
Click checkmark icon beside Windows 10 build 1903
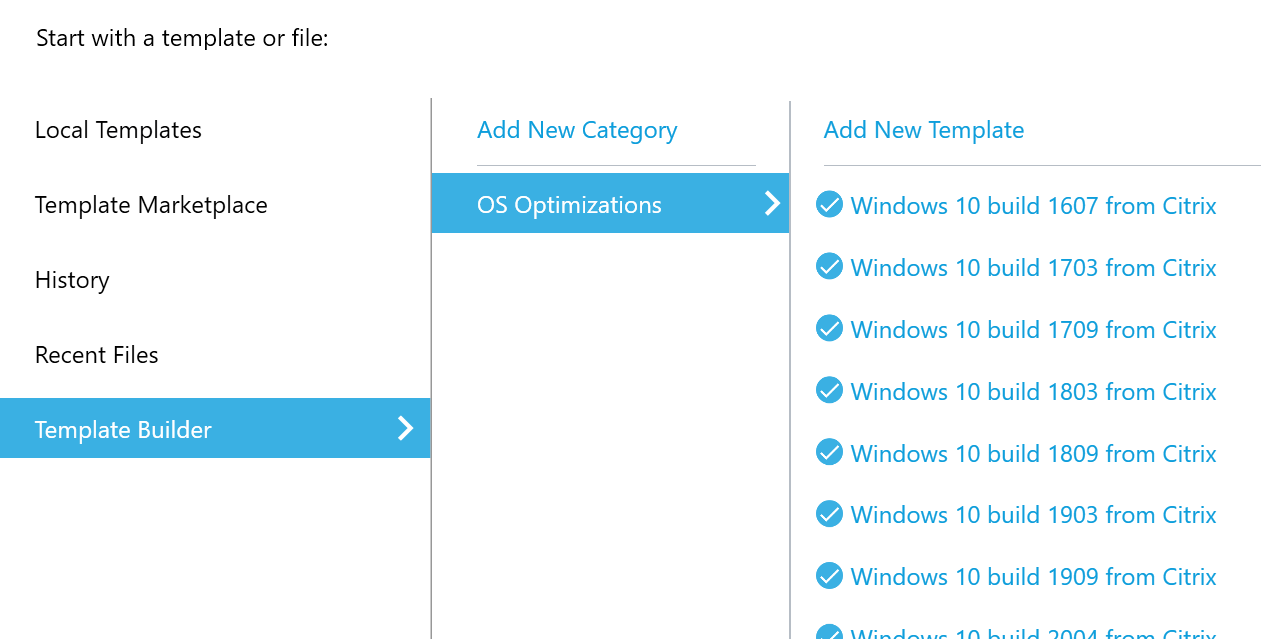point(829,514)
